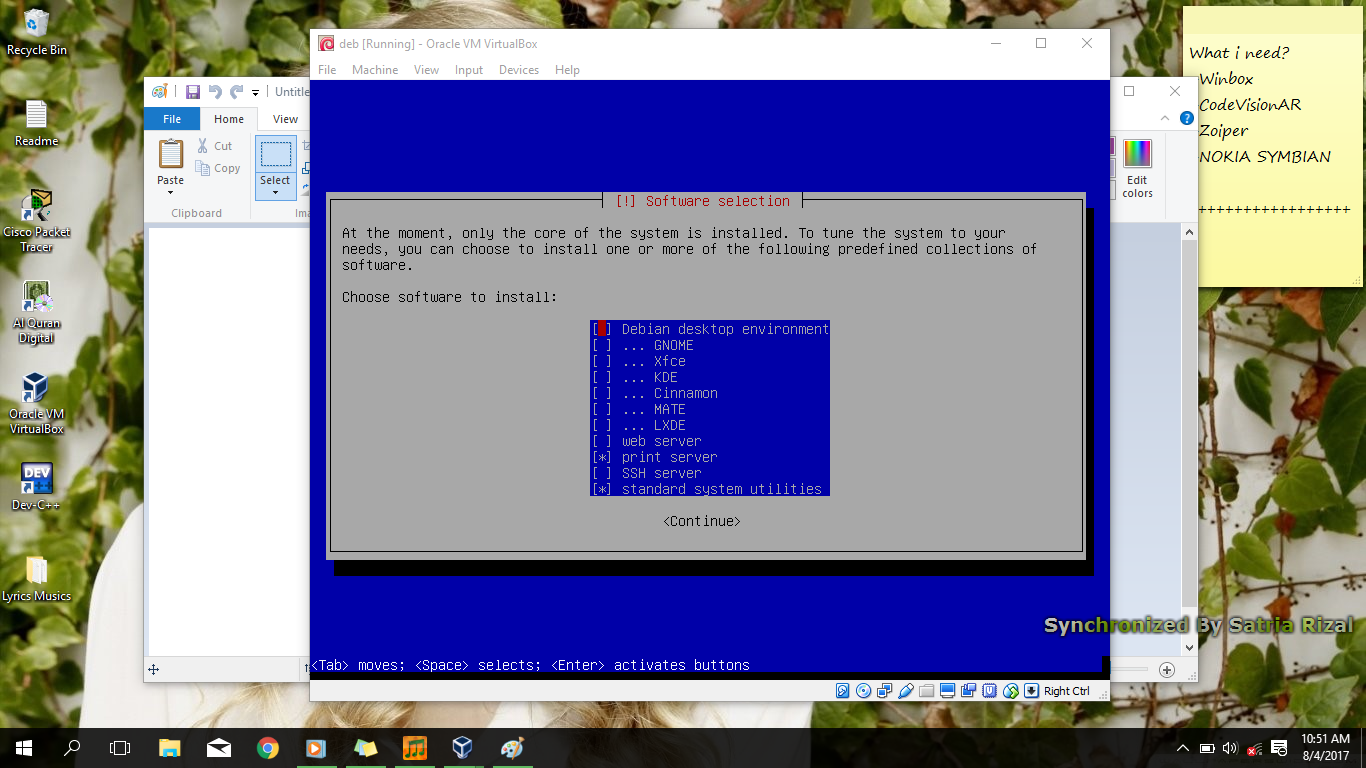Toggle the web server checkbox
This screenshot has width=1366, height=768.
pos(602,441)
